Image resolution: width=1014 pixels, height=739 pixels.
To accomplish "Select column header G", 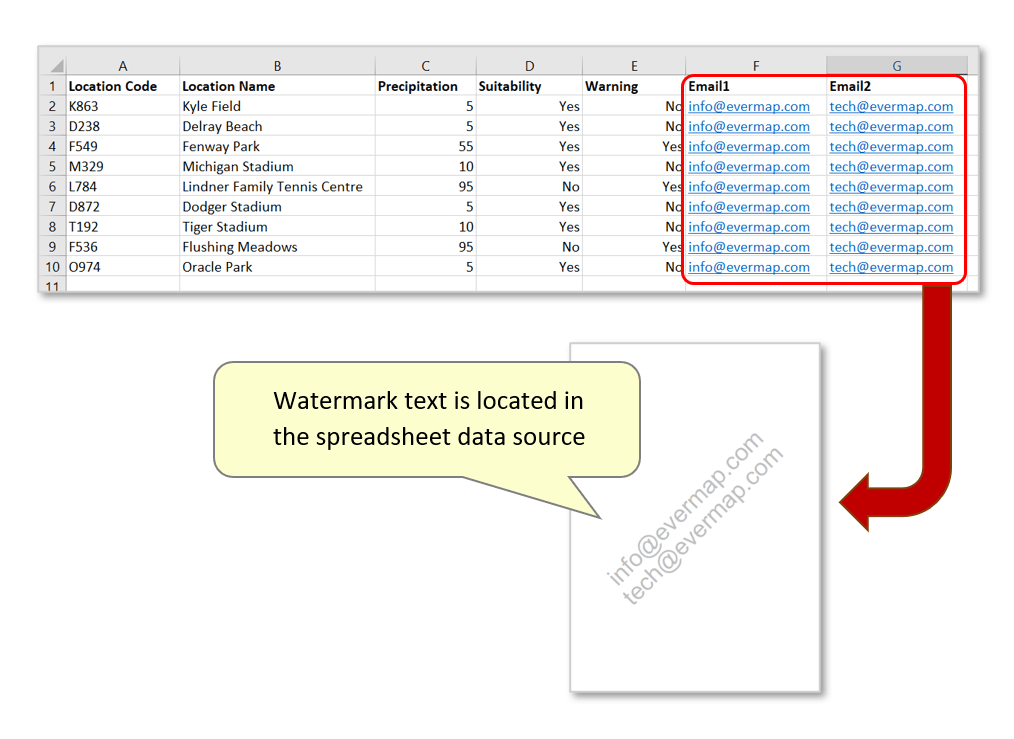I will (896, 64).
